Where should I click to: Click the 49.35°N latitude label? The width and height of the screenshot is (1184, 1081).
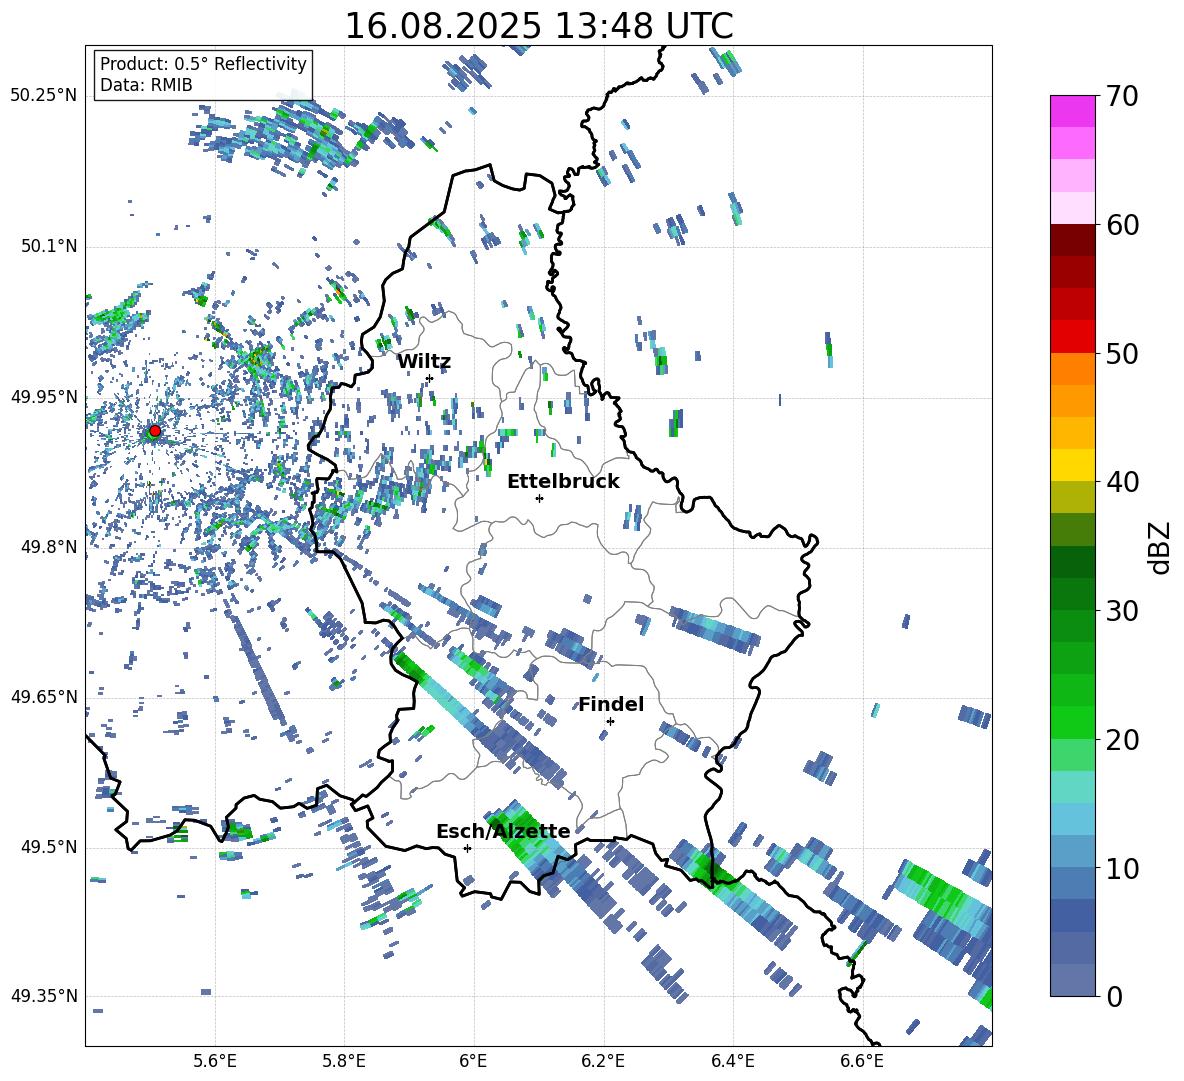pos(44,996)
